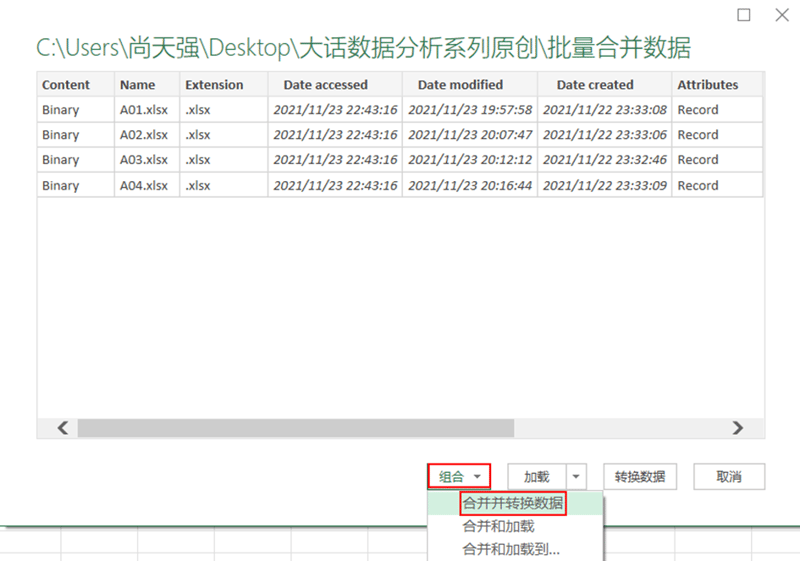Click Date accessed value in A02.xlsx row
The width and height of the screenshot is (800, 561).
335,135
